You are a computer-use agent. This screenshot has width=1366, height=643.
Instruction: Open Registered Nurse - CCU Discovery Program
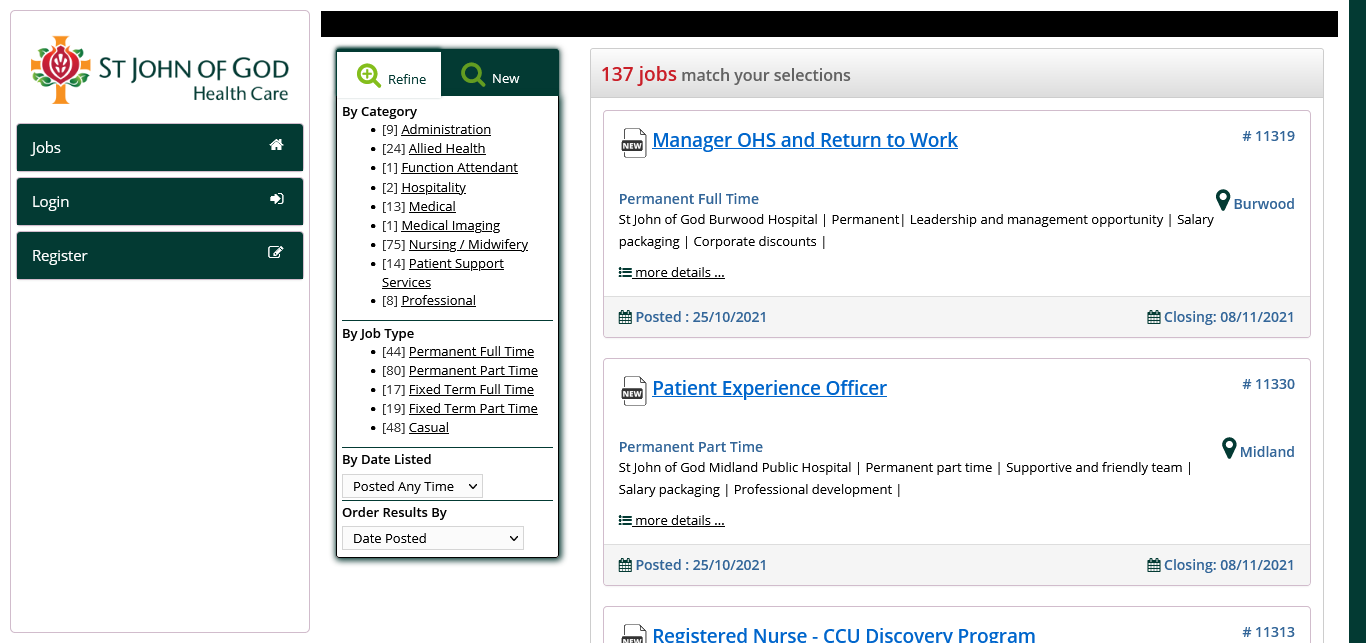click(843, 634)
